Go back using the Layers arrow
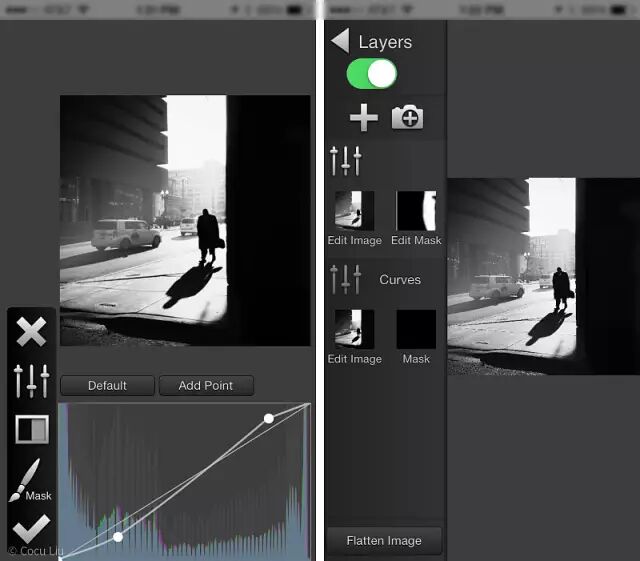 click(340, 41)
